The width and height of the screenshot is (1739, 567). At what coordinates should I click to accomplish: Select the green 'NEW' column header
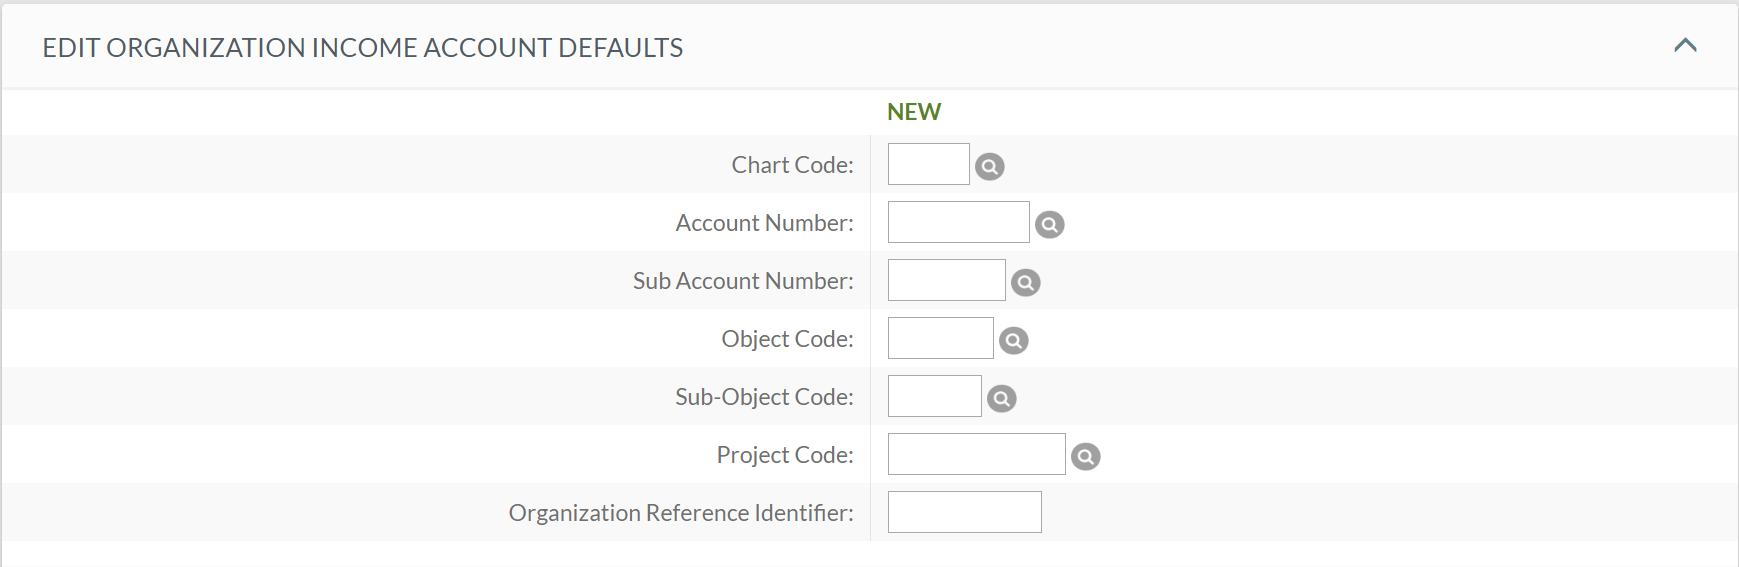pyautogui.click(x=914, y=112)
